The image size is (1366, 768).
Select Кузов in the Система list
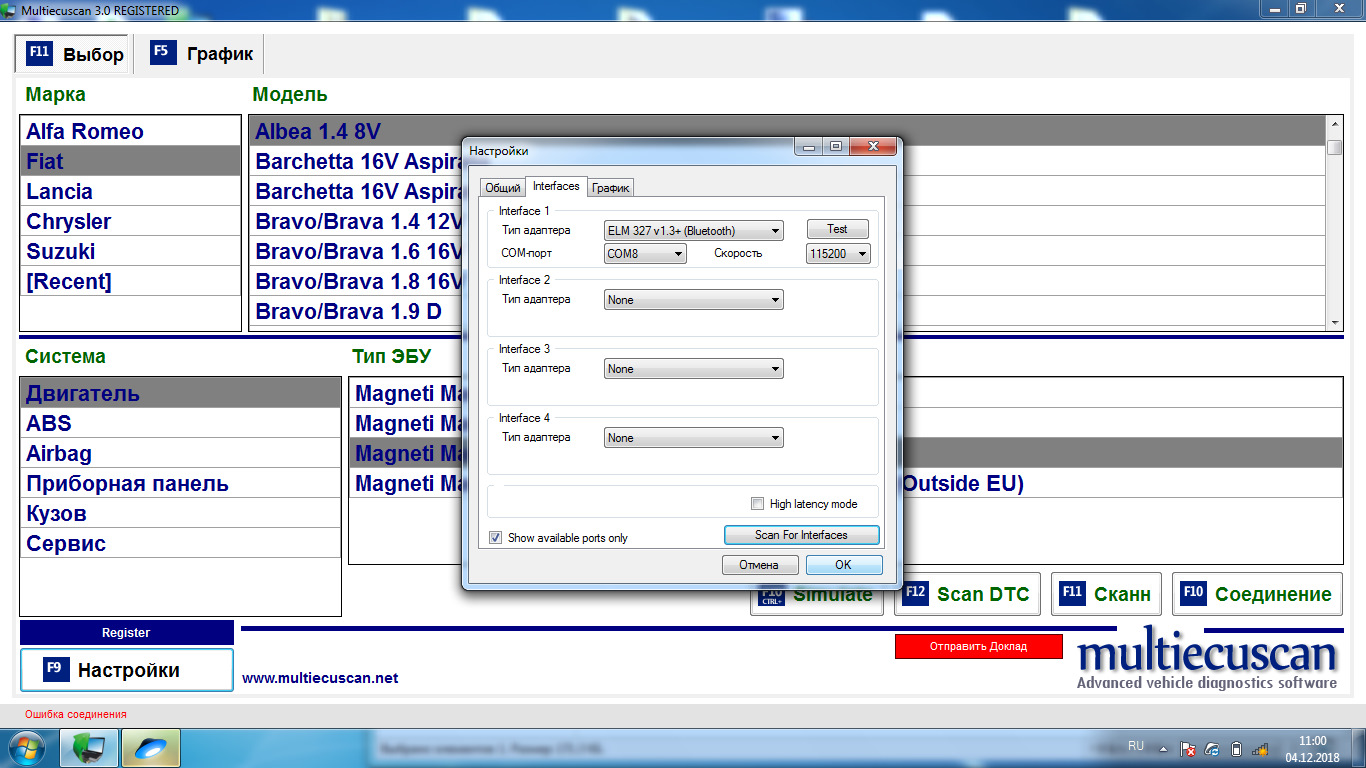[180, 513]
